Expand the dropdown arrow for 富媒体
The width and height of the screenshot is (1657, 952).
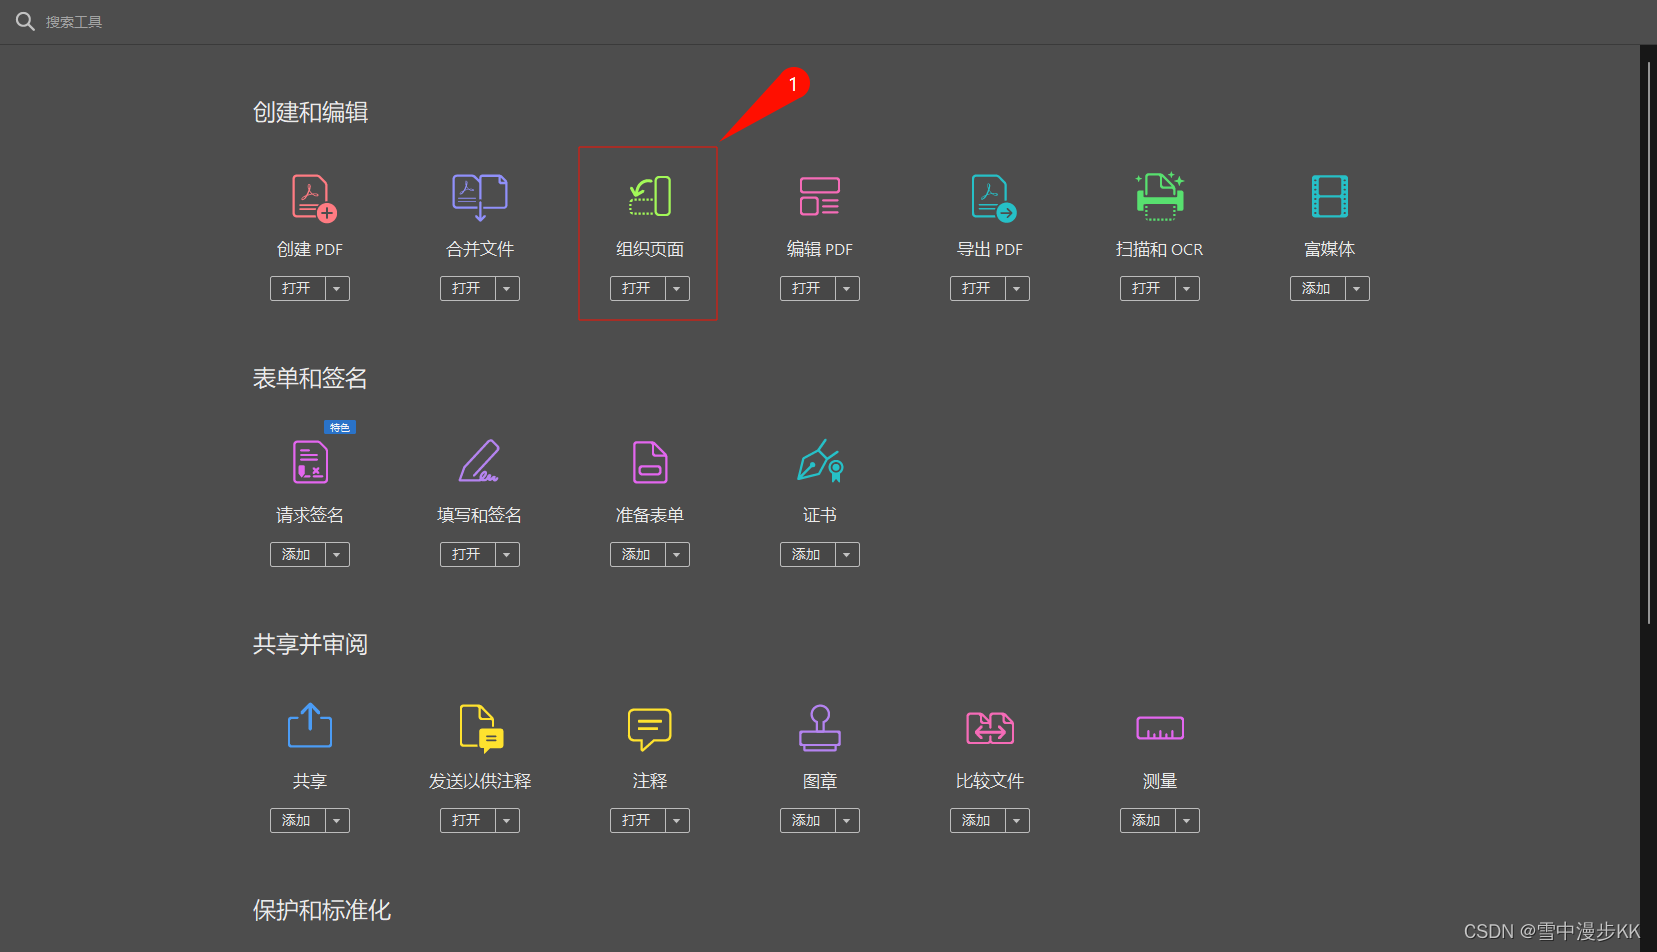[x=1357, y=288]
